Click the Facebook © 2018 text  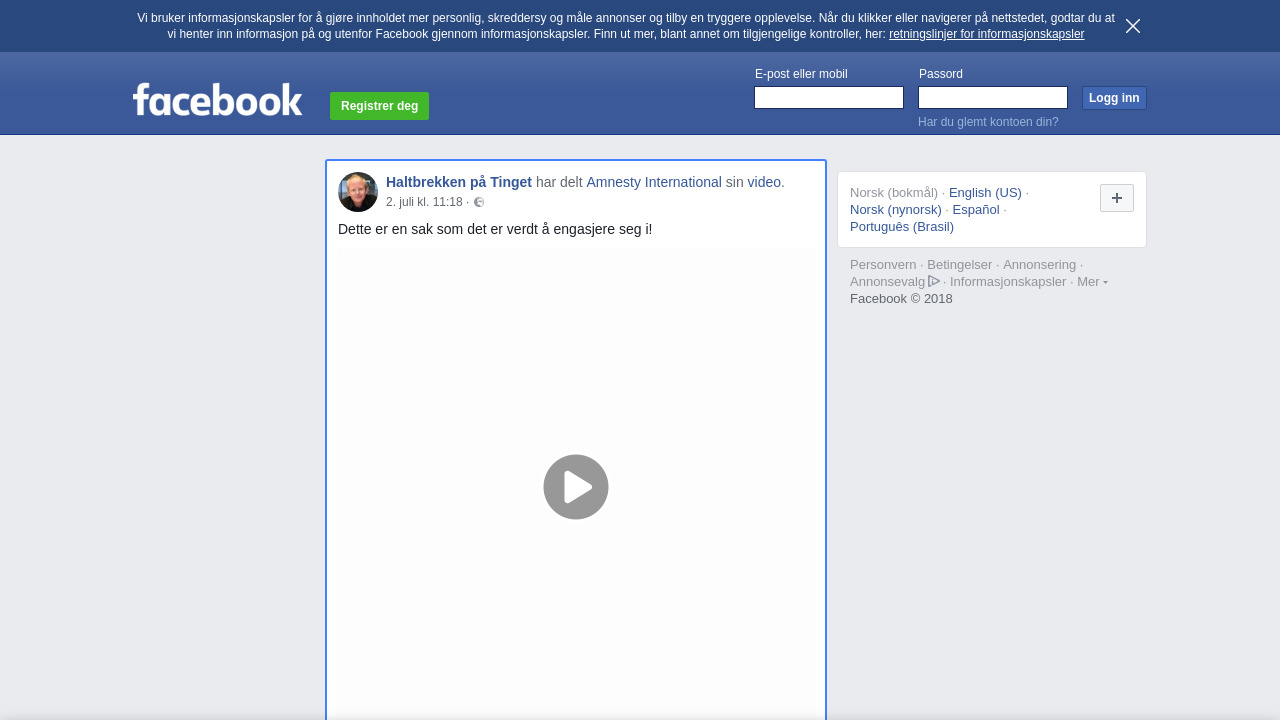pos(901,298)
